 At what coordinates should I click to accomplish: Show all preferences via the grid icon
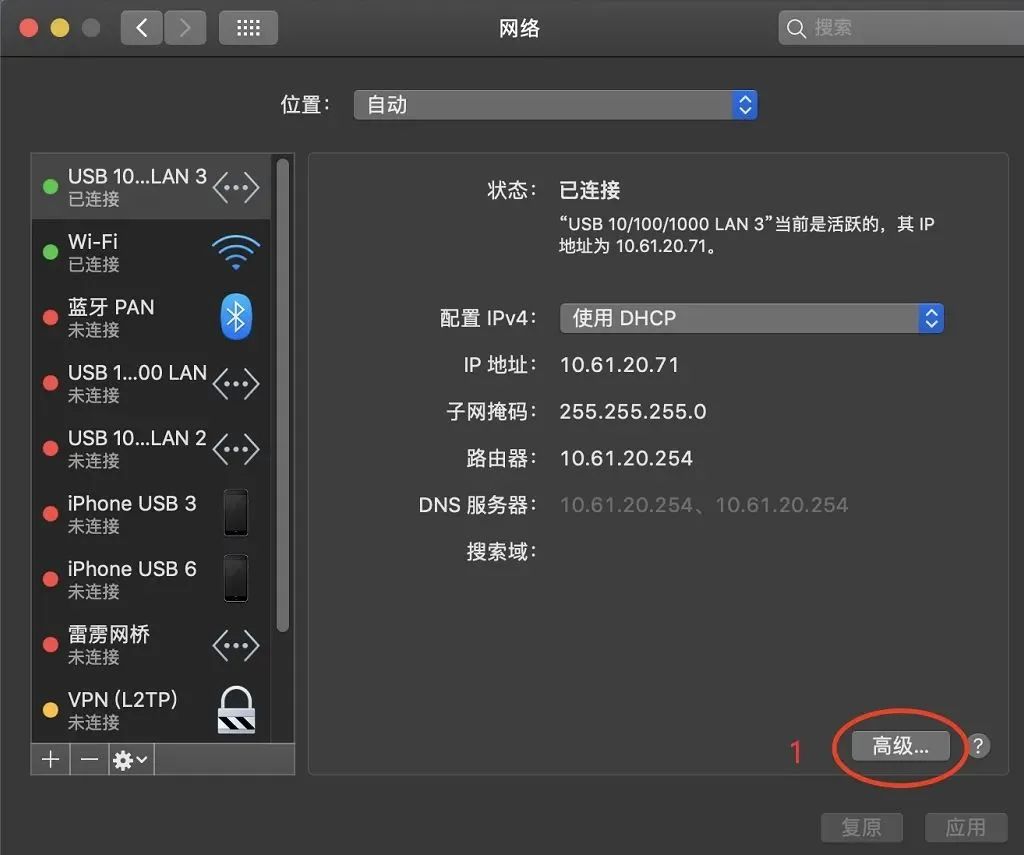tap(247, 27)
